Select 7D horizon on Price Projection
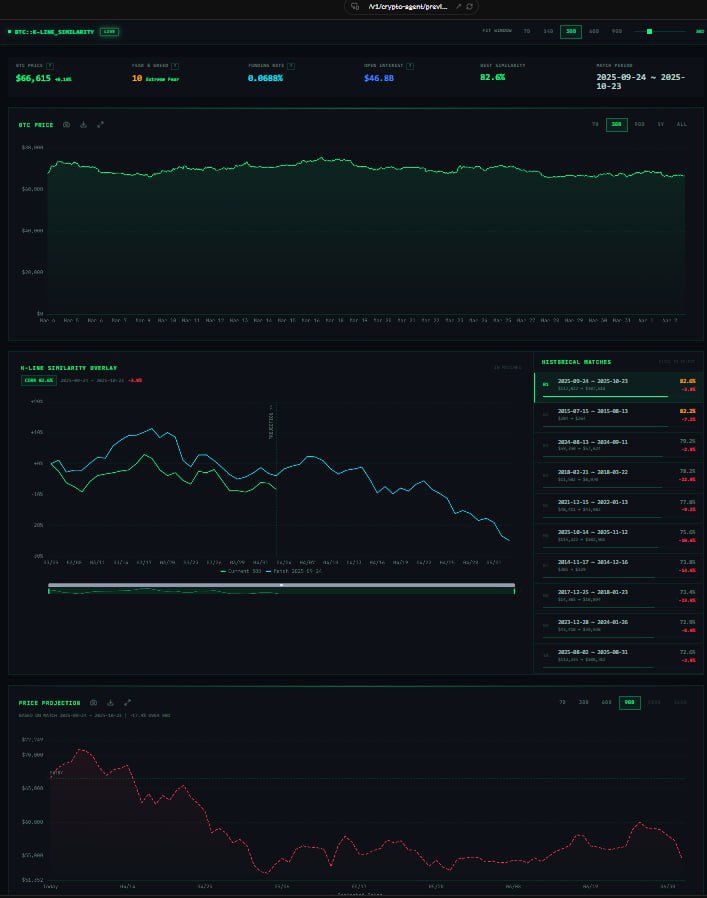This screenshot has width=707, height=898. pyautogui.click(x=562, y=702)
